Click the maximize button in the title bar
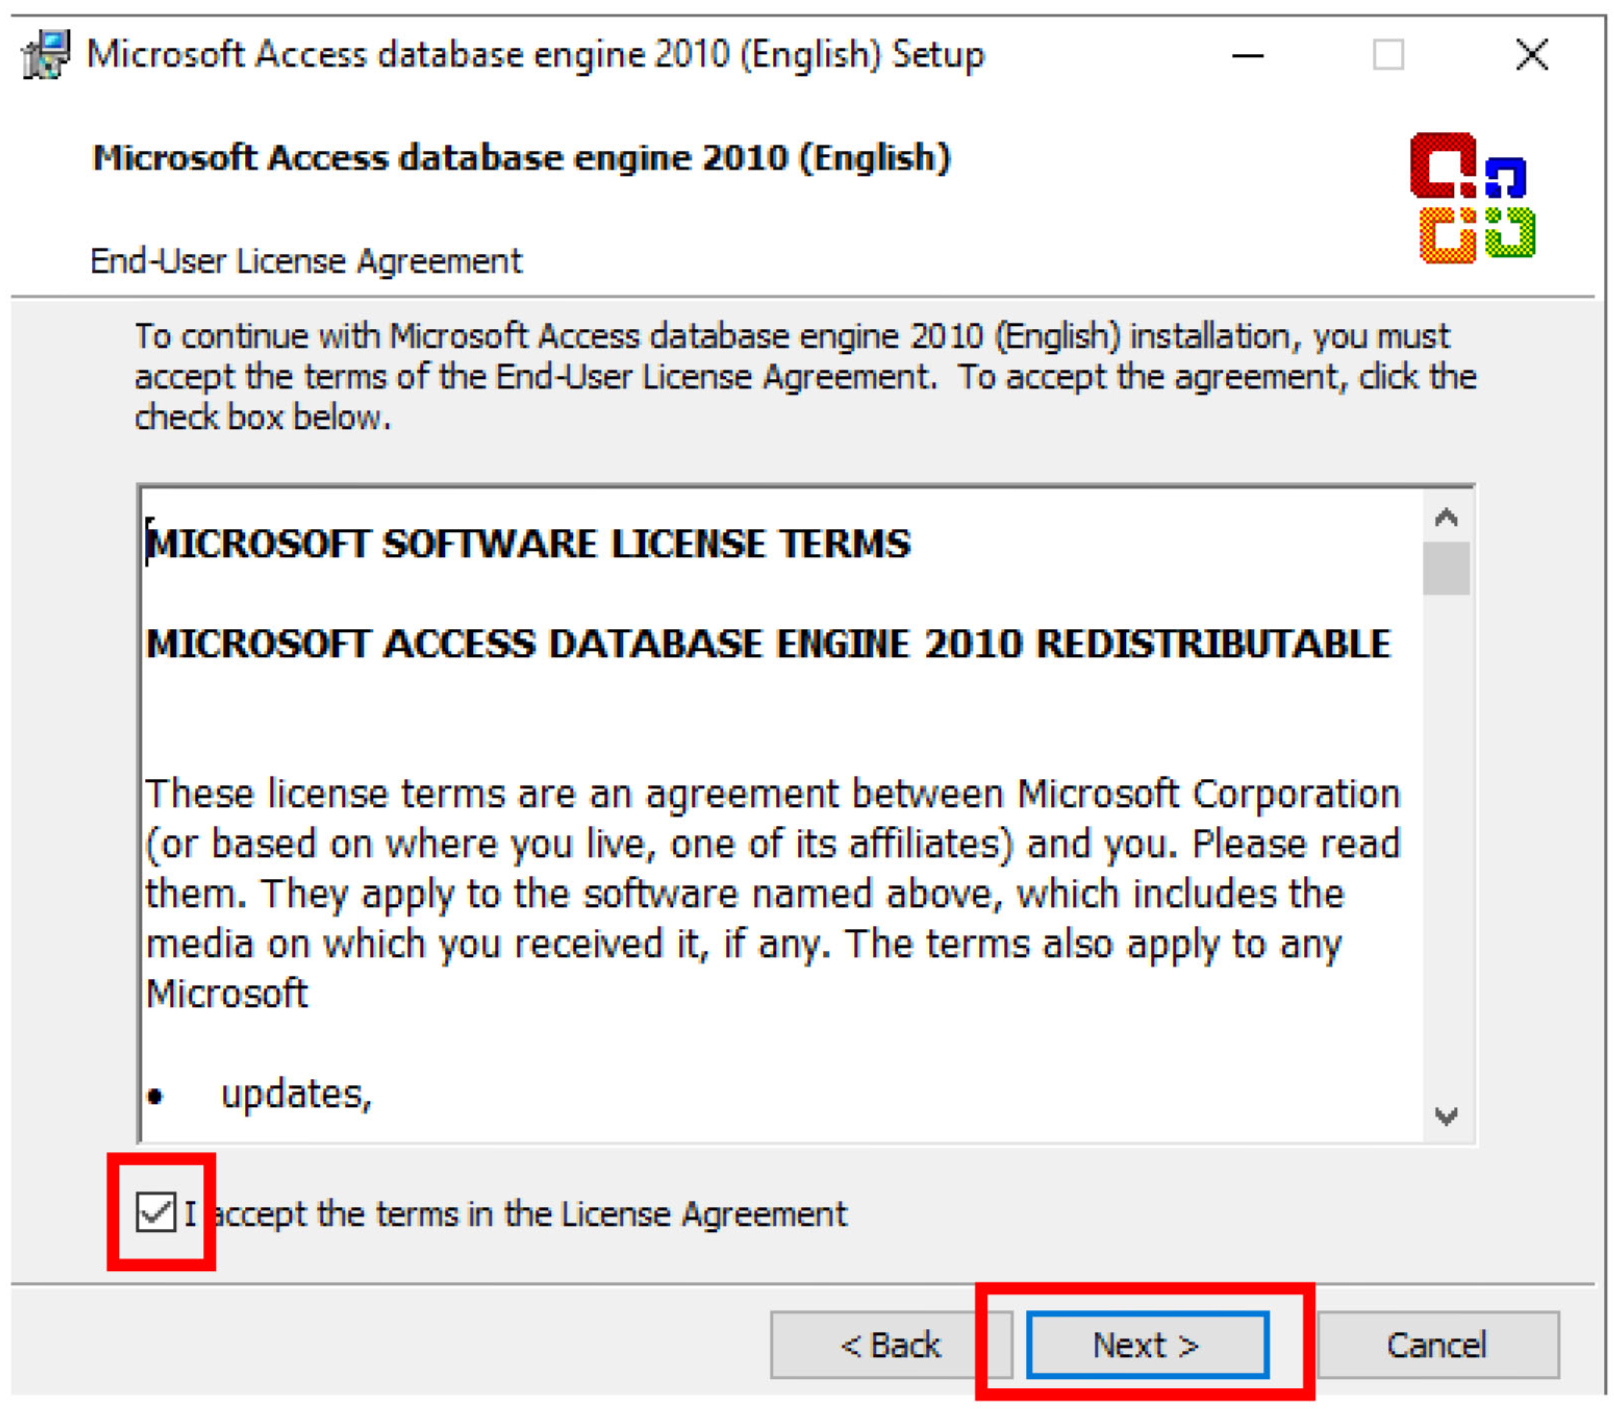Screen dimensions: 1614x1409 (1387, 55)
